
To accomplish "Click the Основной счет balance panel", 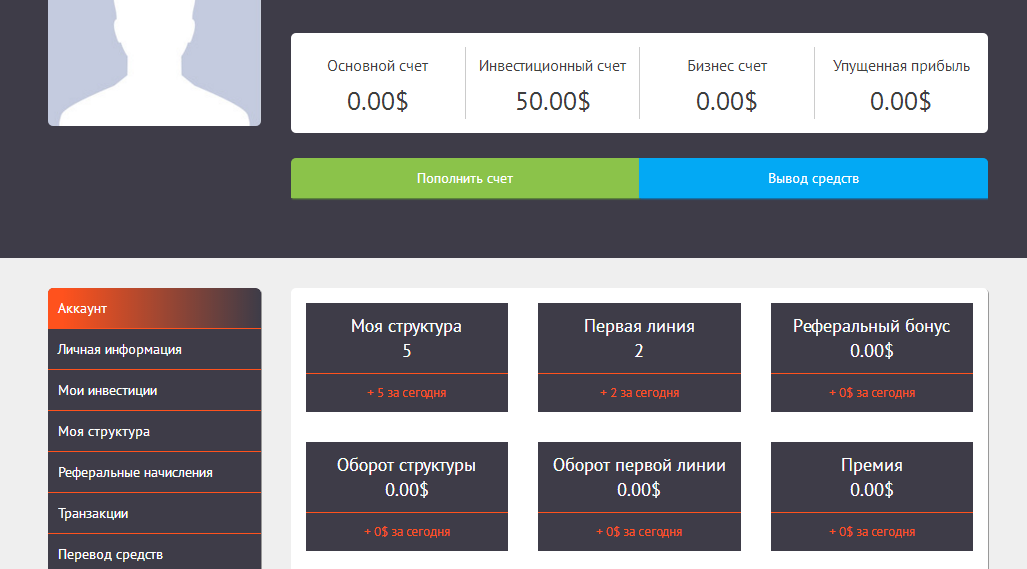I will click(378, 84).
